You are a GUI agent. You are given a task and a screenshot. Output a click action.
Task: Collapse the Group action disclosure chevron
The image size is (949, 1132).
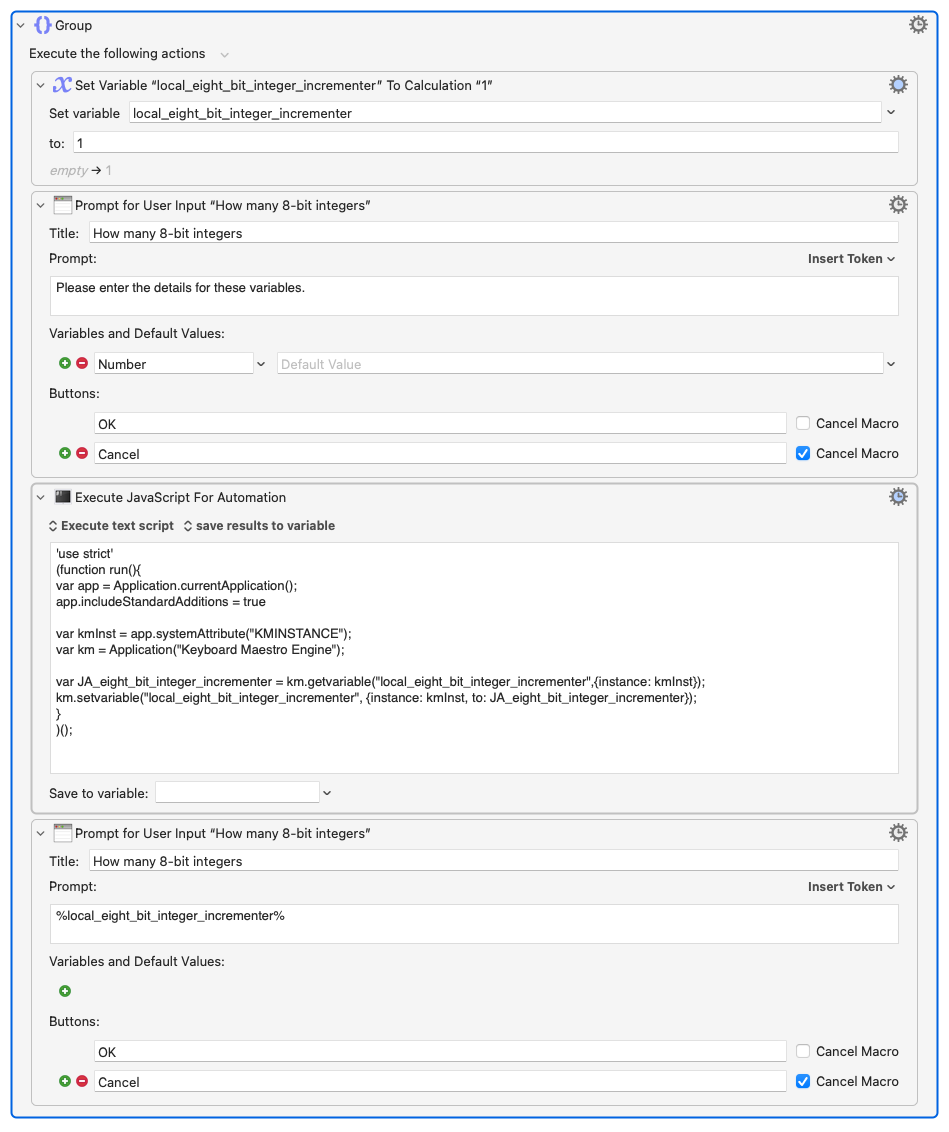(x=21, y=25)
